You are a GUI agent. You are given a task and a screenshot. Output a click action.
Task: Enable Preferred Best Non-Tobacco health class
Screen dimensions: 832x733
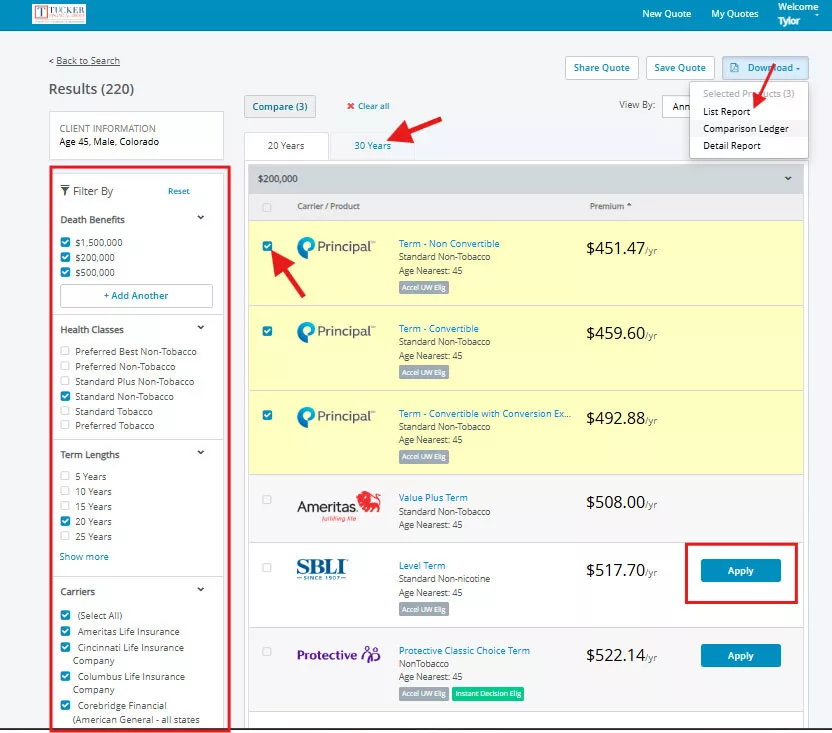(x=66, y=351)
